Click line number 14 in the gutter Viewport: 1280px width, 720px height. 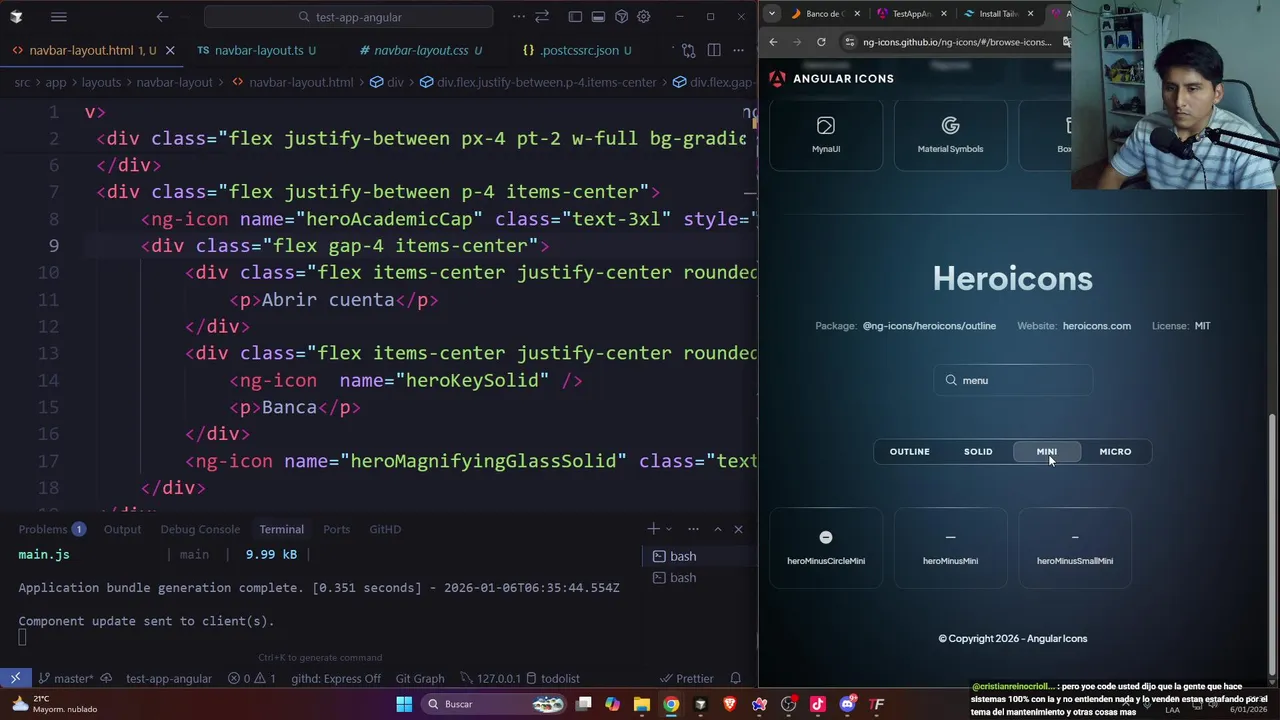point(47,380)
